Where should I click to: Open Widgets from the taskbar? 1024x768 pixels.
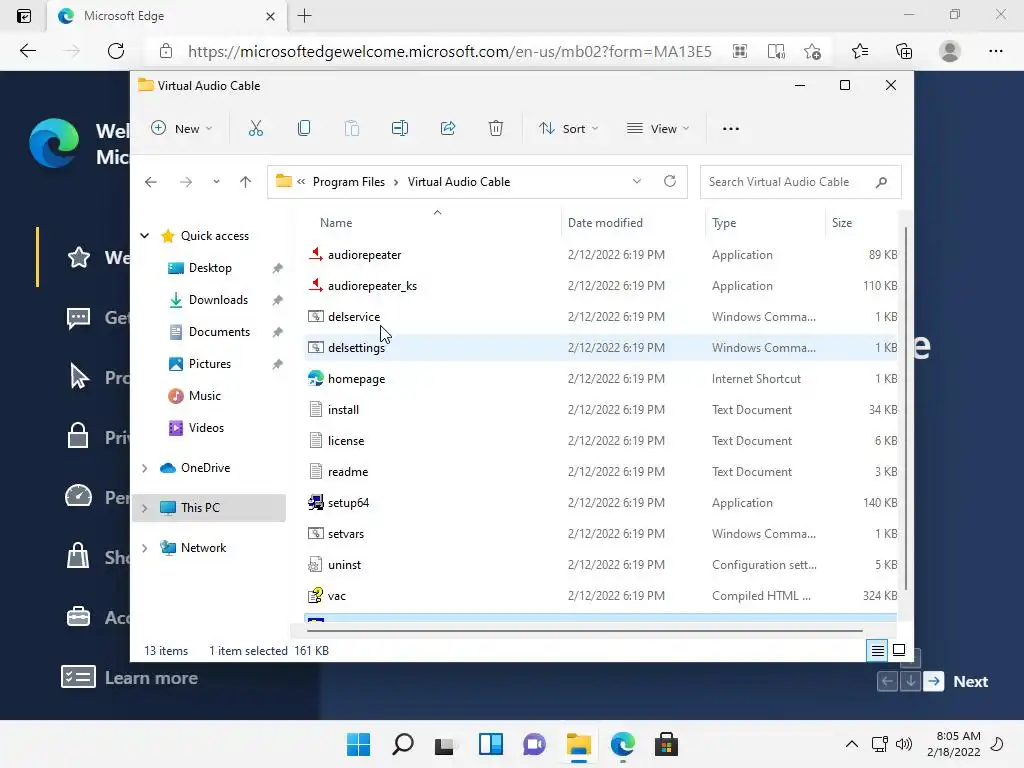tap(490, 744)
